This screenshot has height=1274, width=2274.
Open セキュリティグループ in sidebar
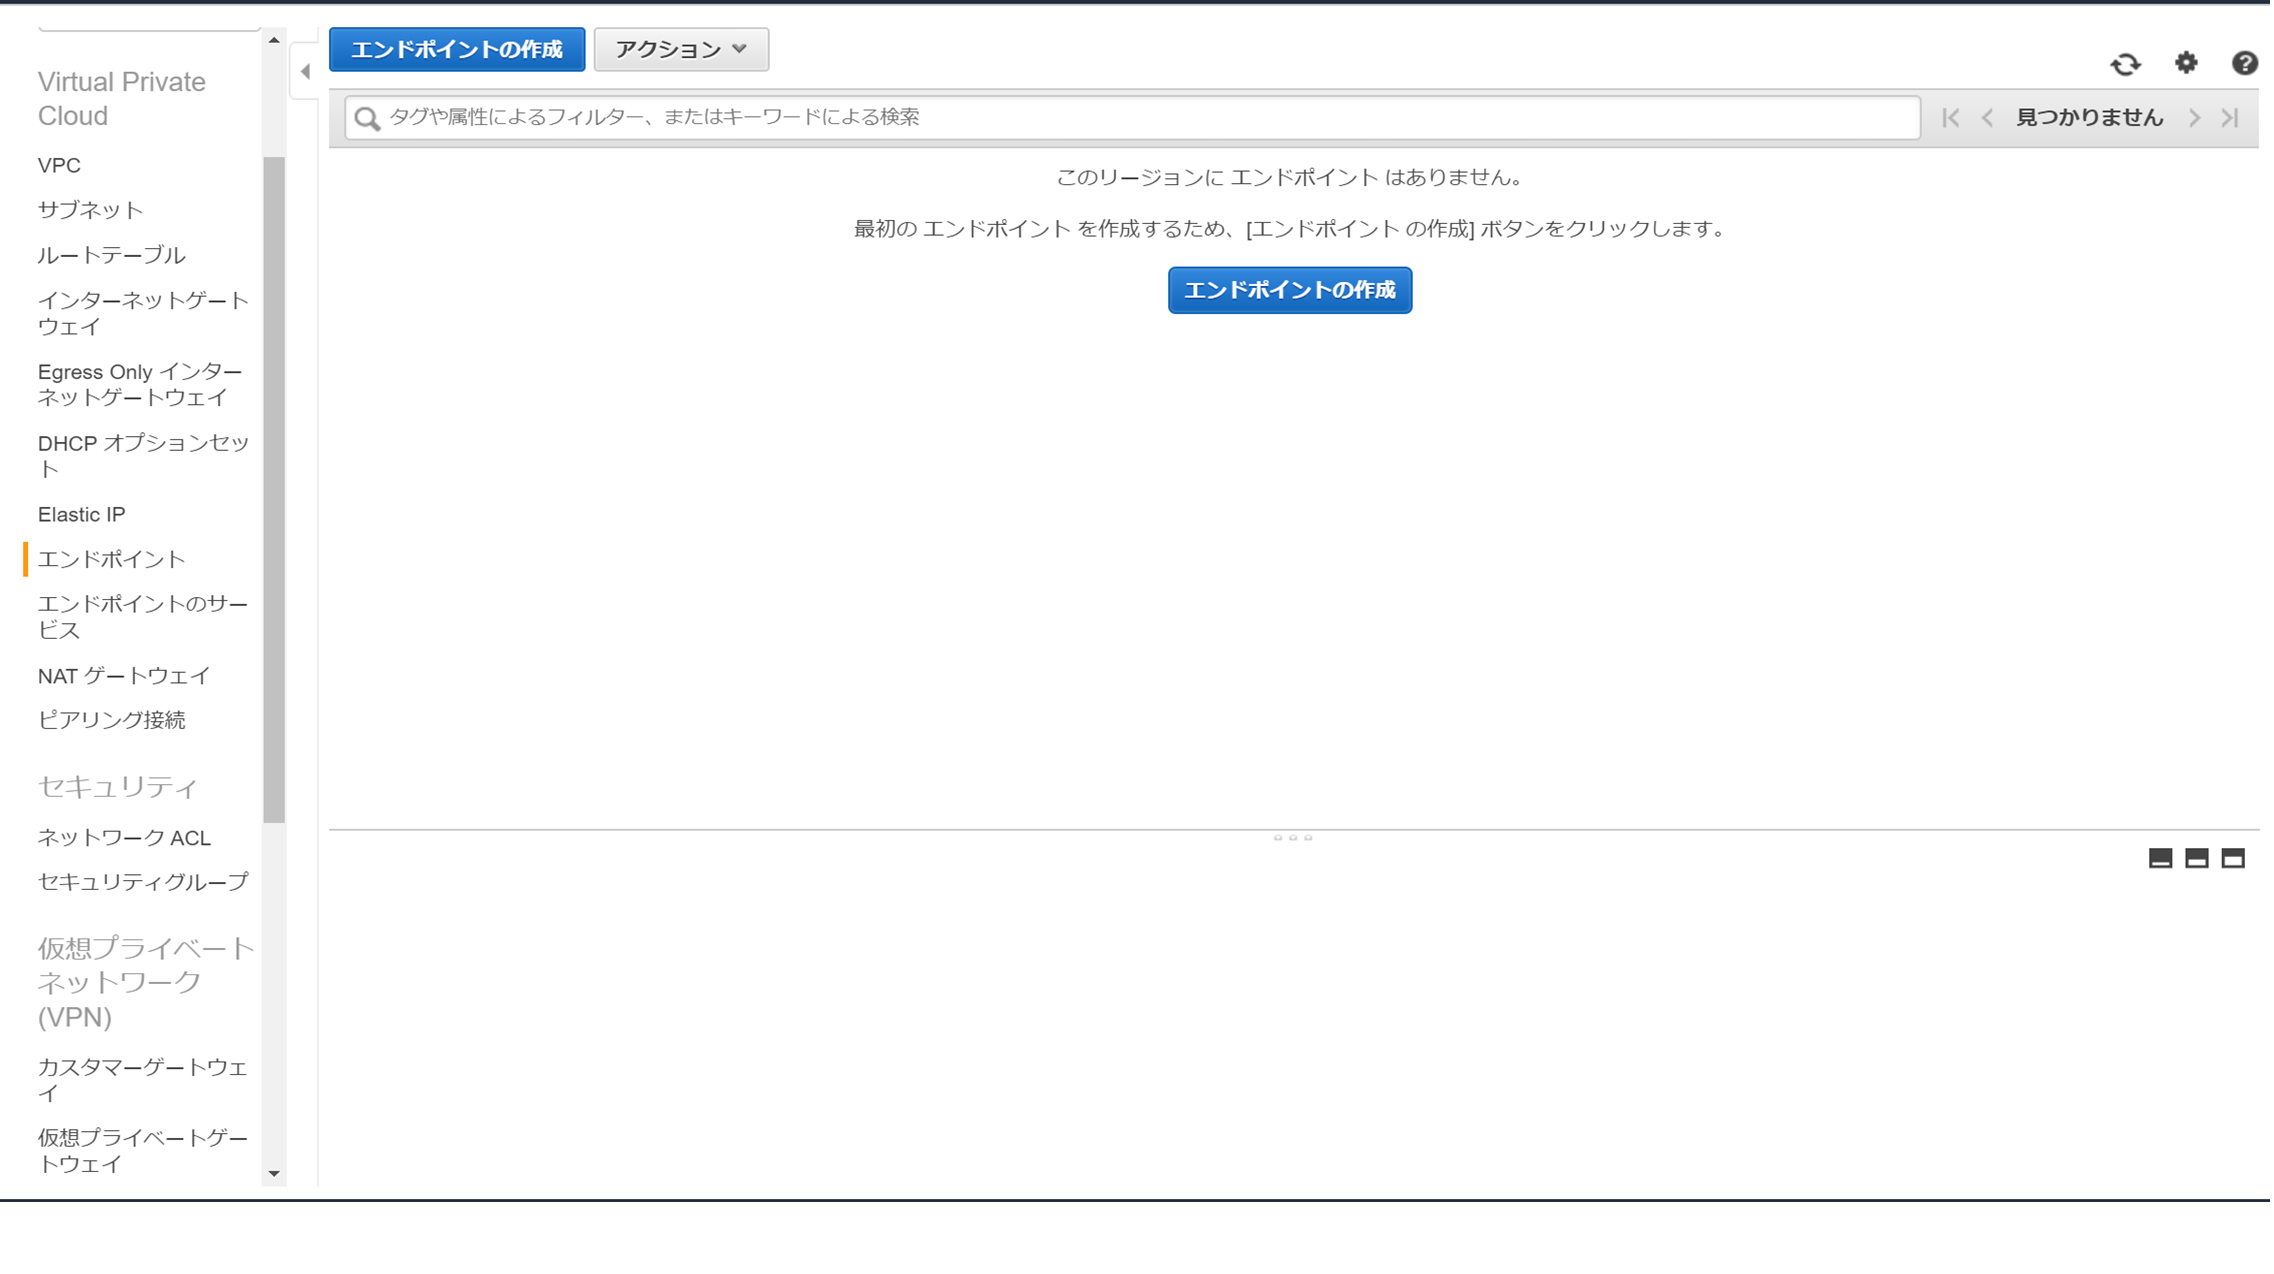tap(143, 883)
